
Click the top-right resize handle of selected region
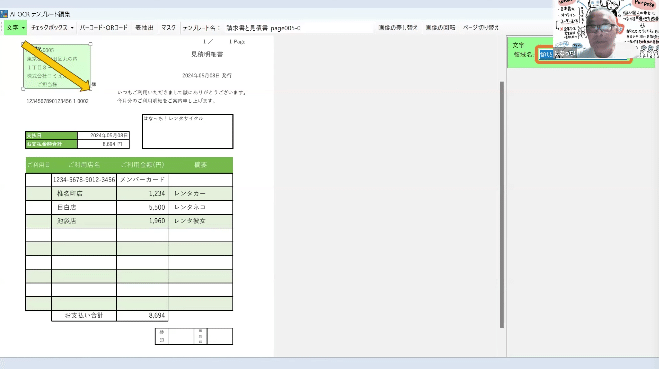pos(91,44)
